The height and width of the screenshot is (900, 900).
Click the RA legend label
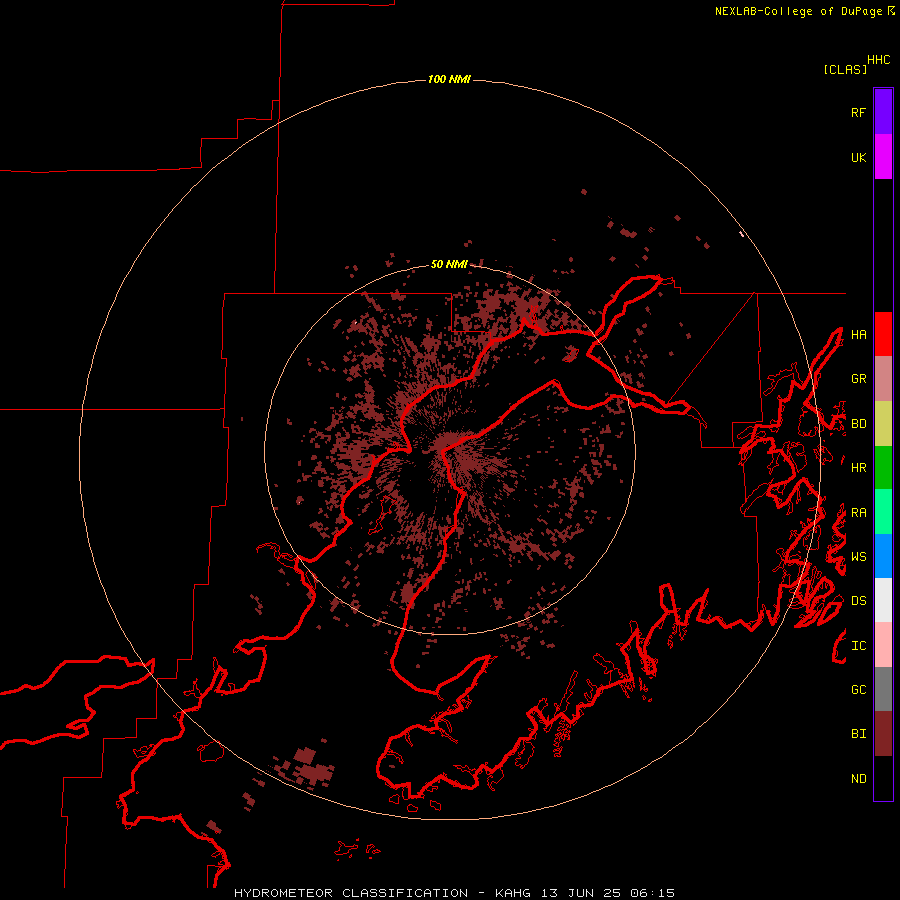pyautogui.click(x=858, y=513)
